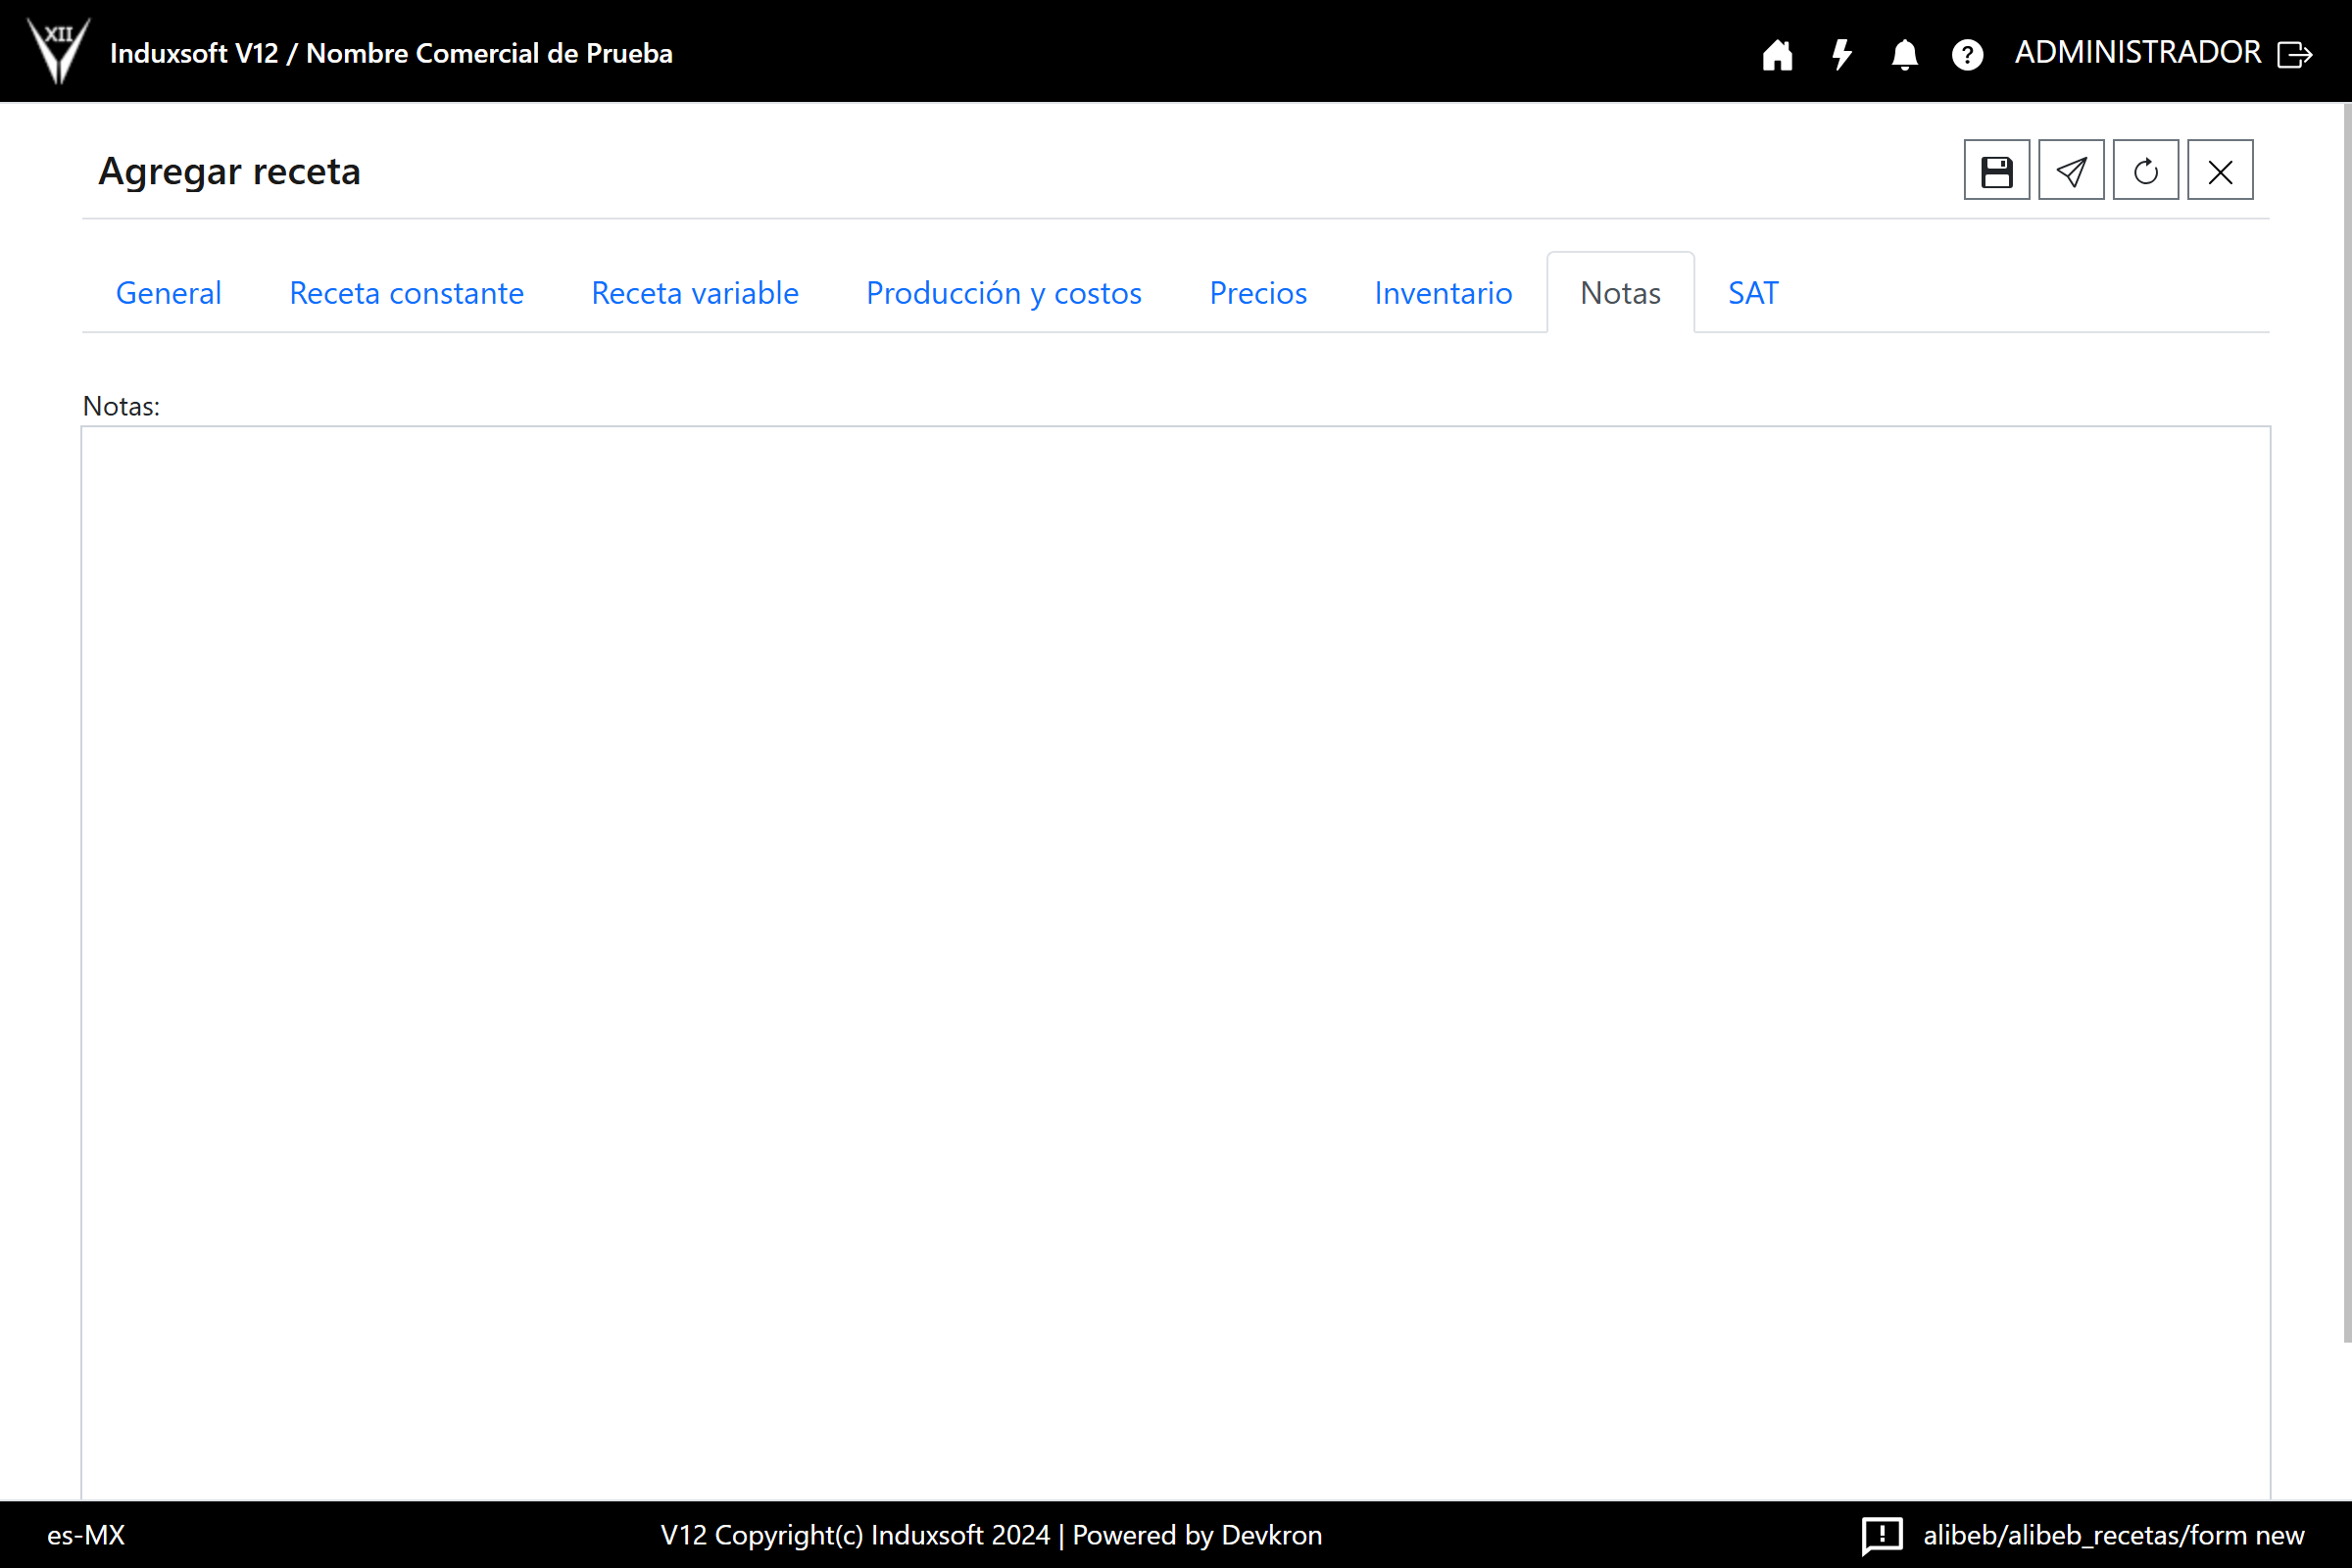Open the notifications bell
This screenshot has width=2352, height=1568.
click(x=1904, y=54)
